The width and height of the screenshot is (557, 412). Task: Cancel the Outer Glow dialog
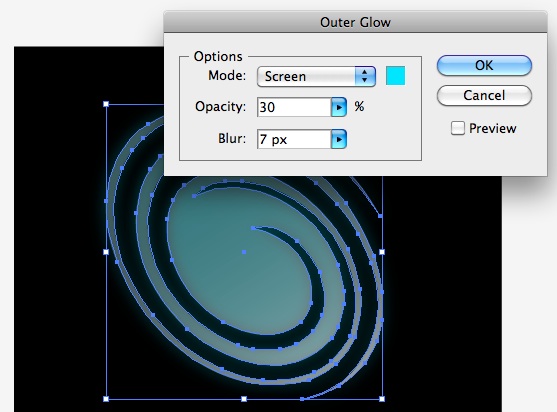484,95
